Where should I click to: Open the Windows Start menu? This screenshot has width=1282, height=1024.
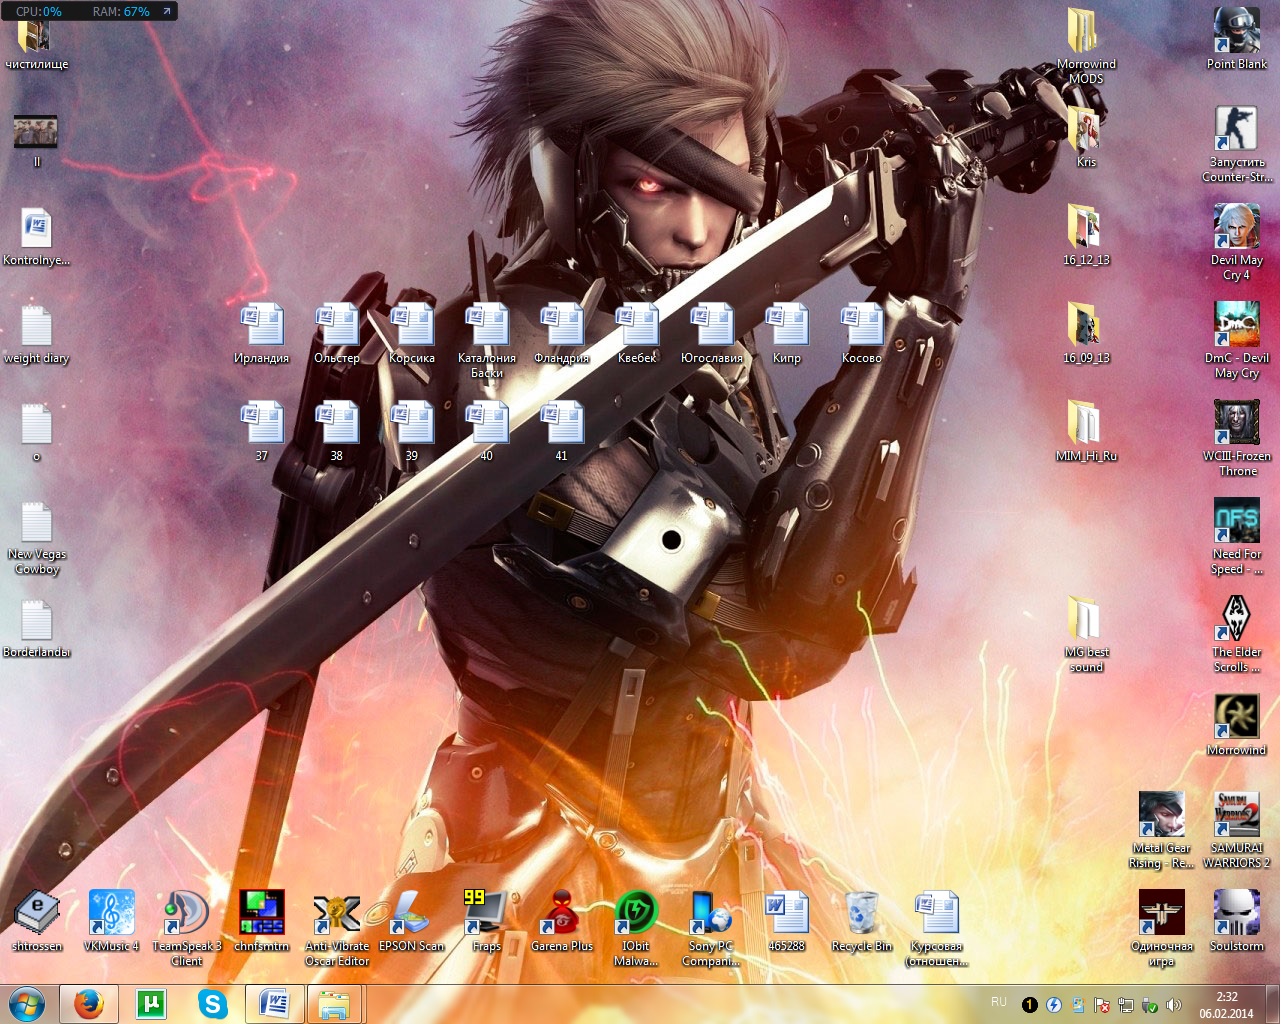click(26, 1003)
